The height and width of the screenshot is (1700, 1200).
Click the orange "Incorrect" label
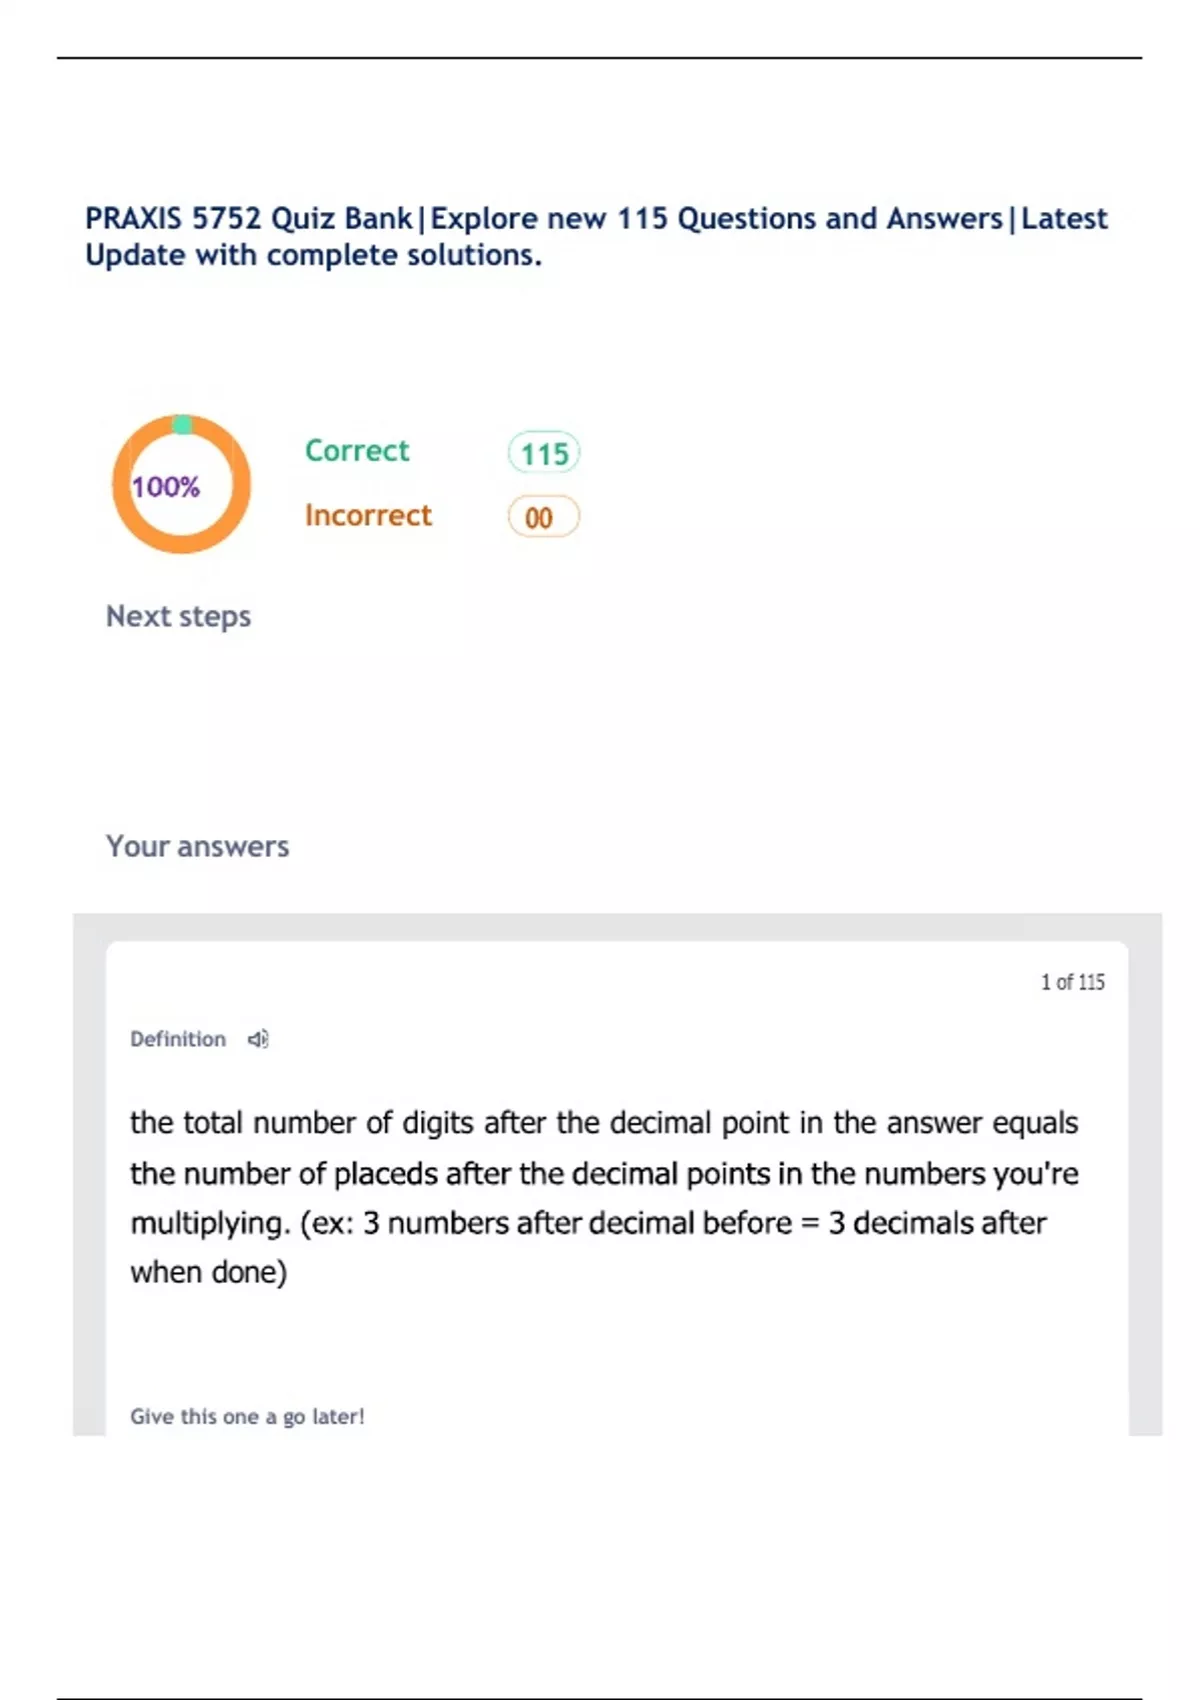(x=368, y=515)
